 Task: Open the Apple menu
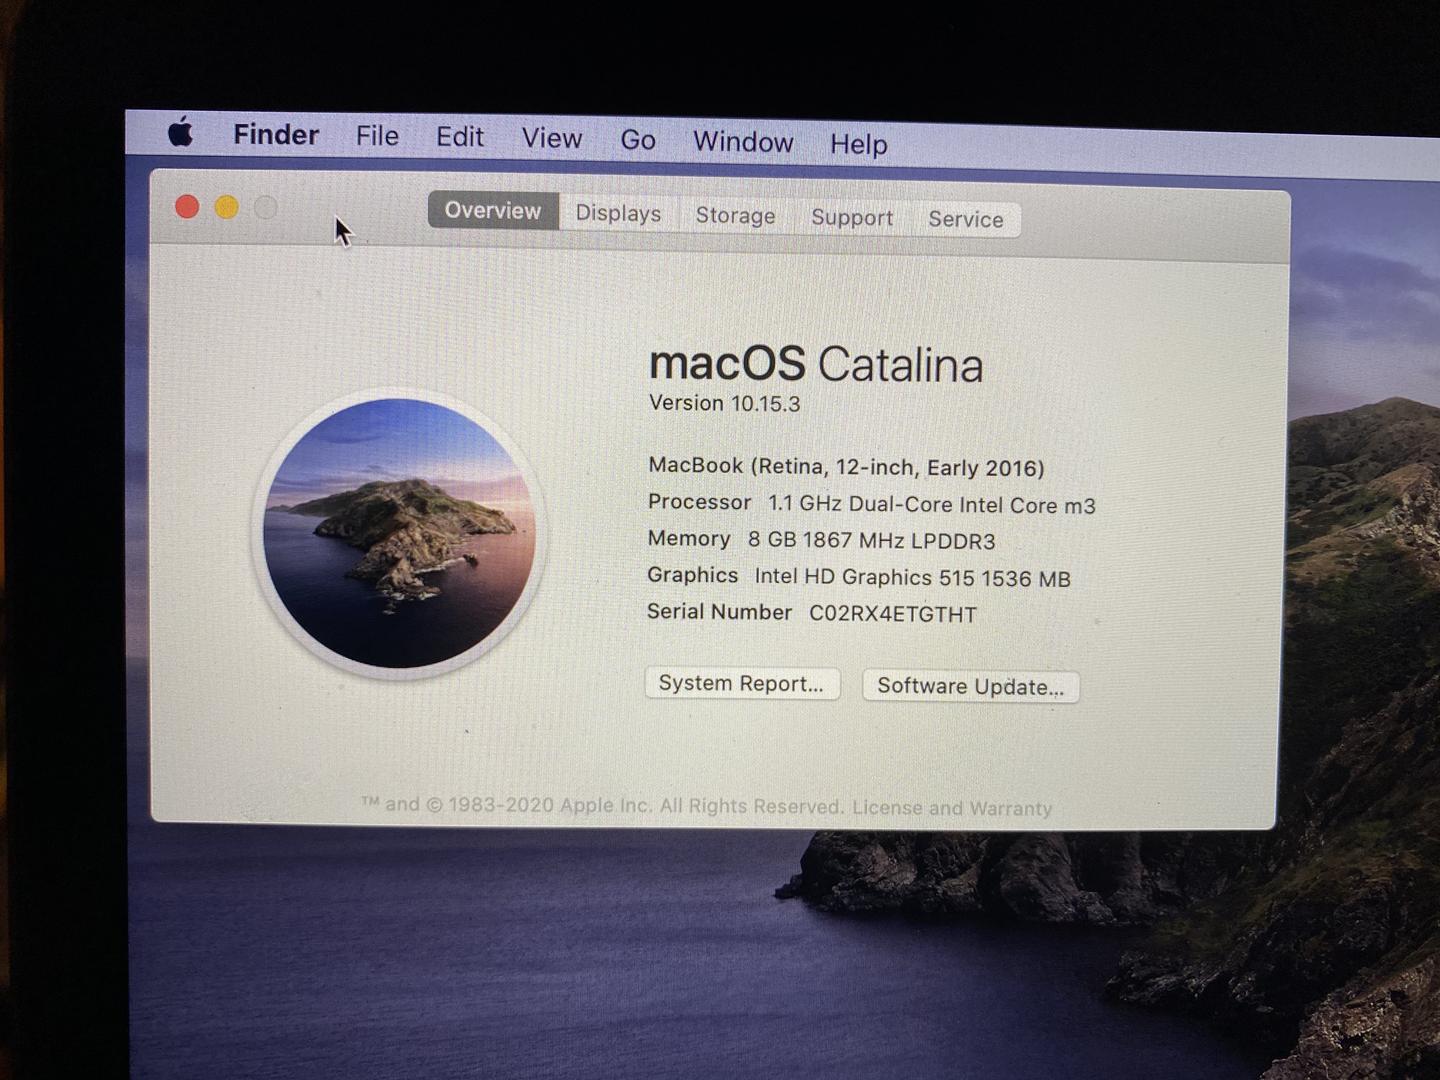coord(181,132)
